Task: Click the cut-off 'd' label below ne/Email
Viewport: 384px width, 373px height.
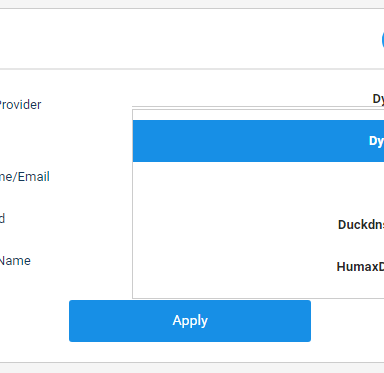Action: [2, 218]
